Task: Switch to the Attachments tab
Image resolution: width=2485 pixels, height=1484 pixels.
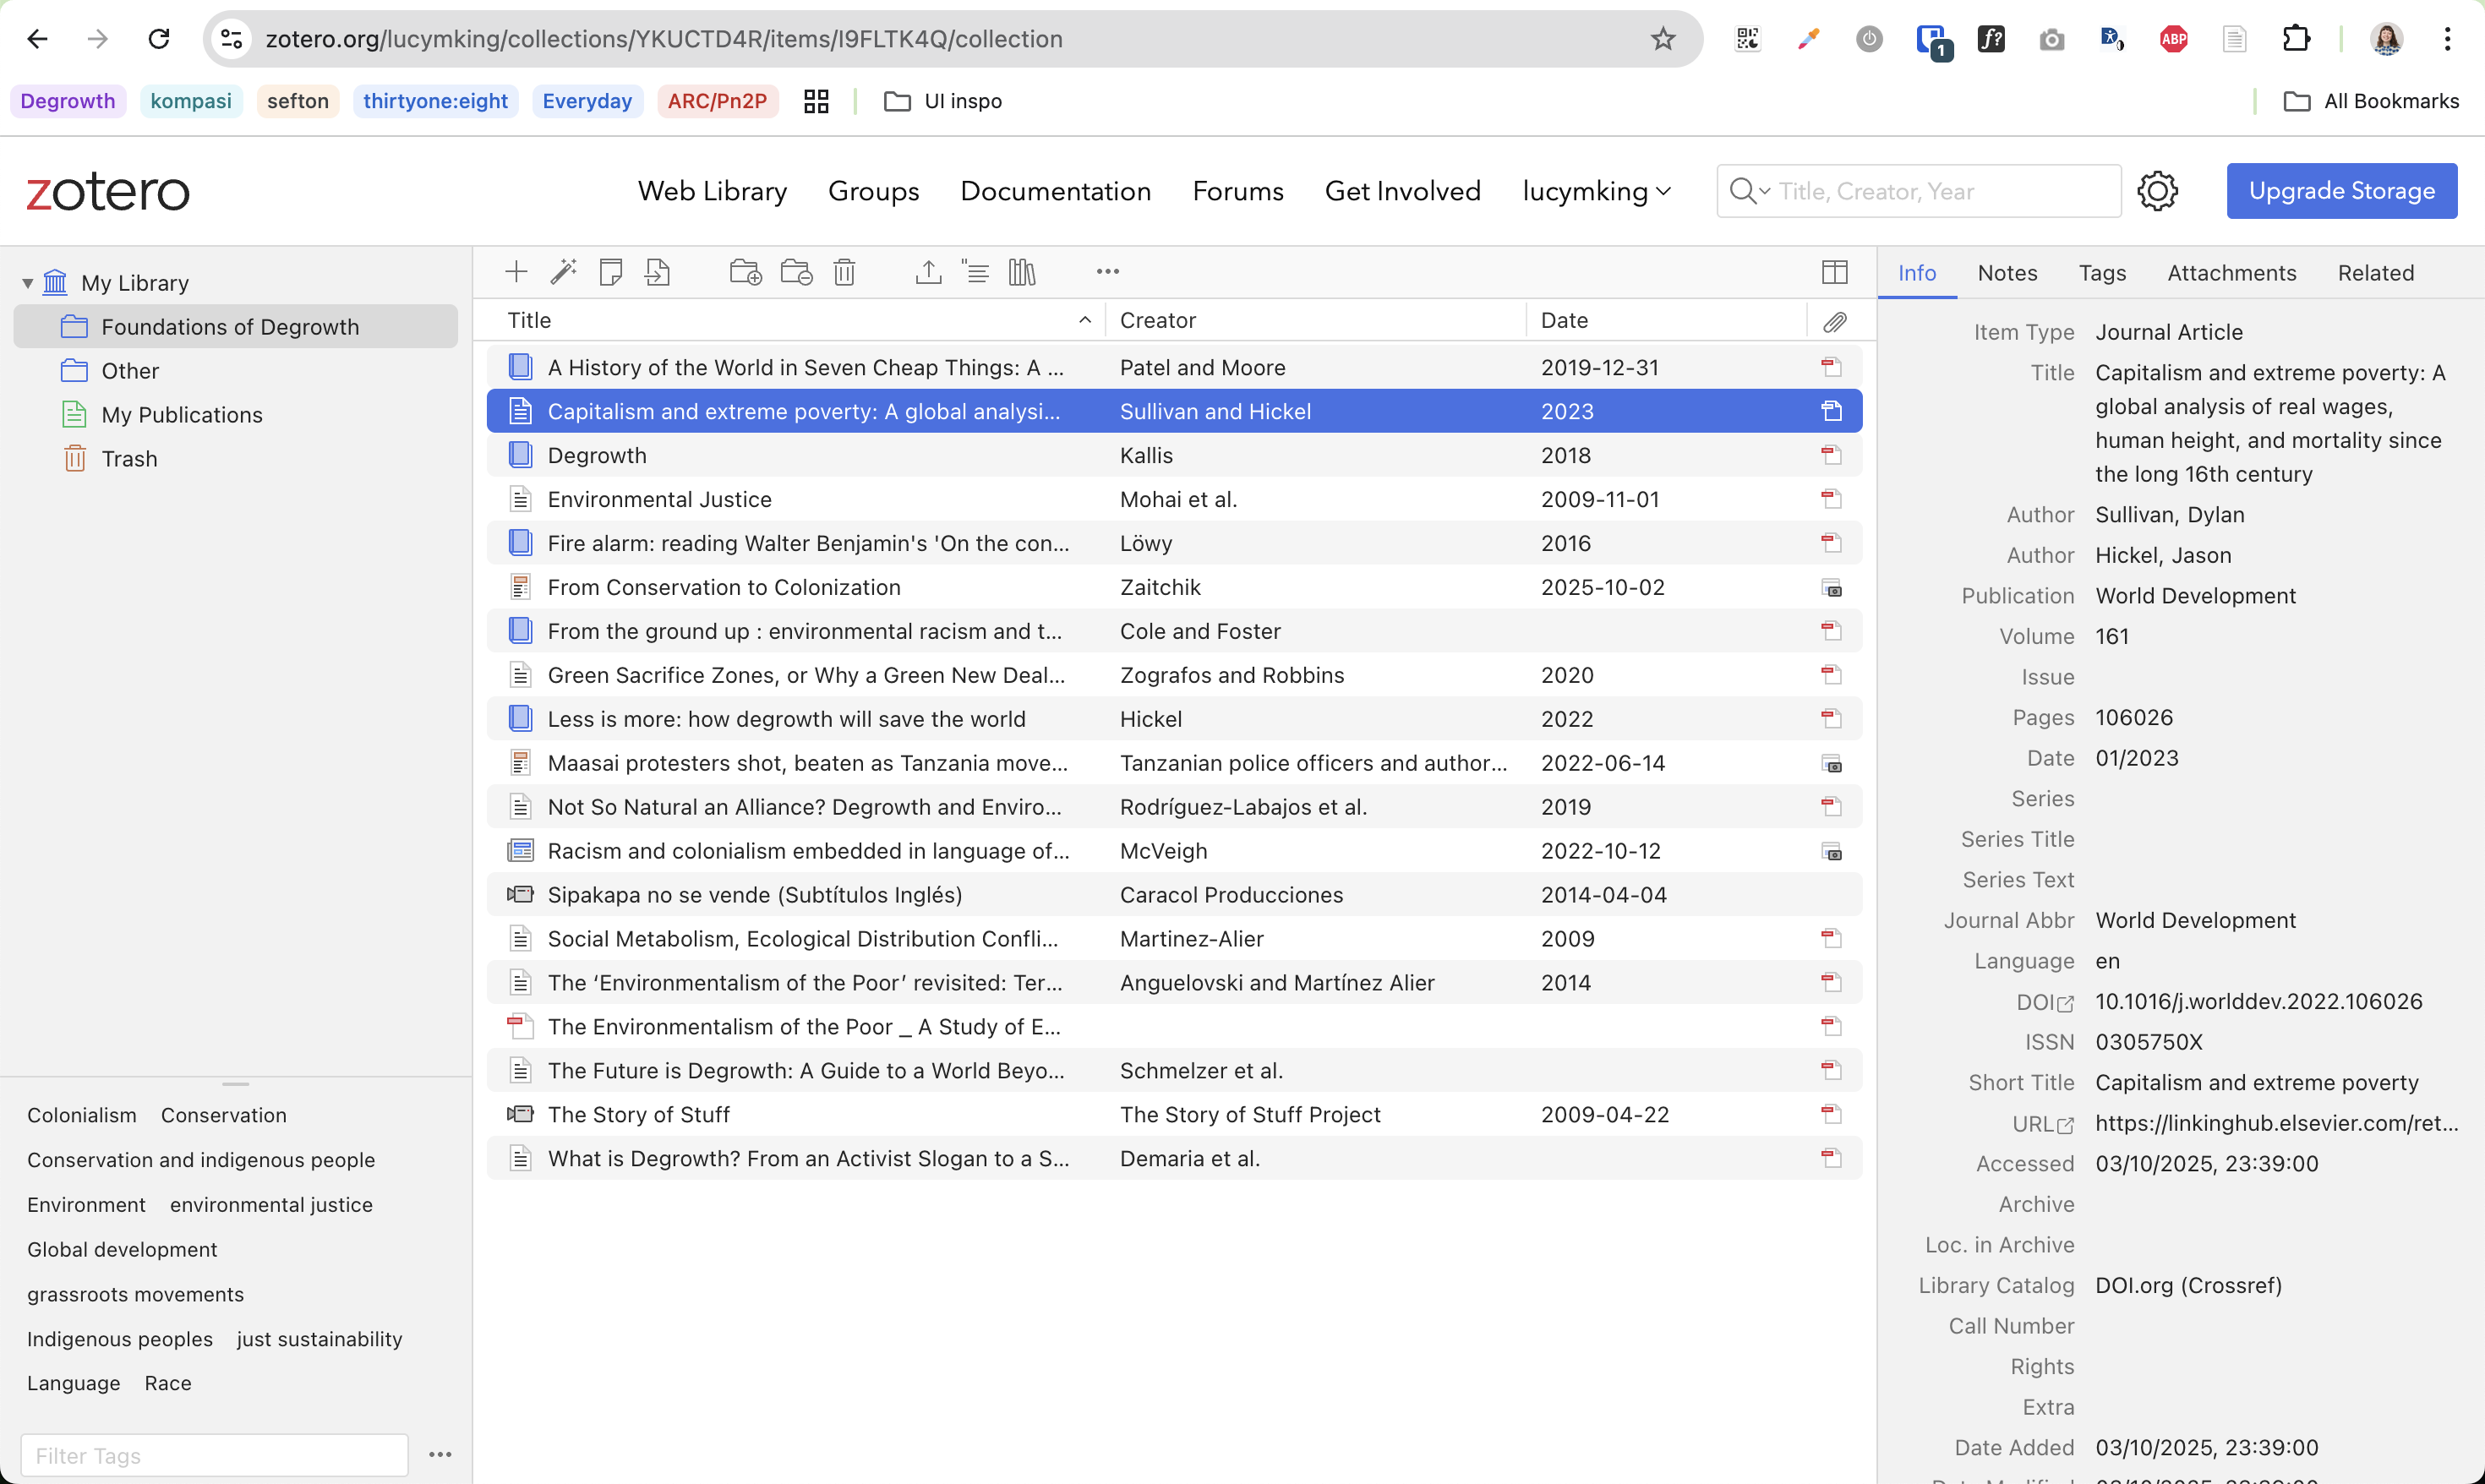Action: [2231, 273]
